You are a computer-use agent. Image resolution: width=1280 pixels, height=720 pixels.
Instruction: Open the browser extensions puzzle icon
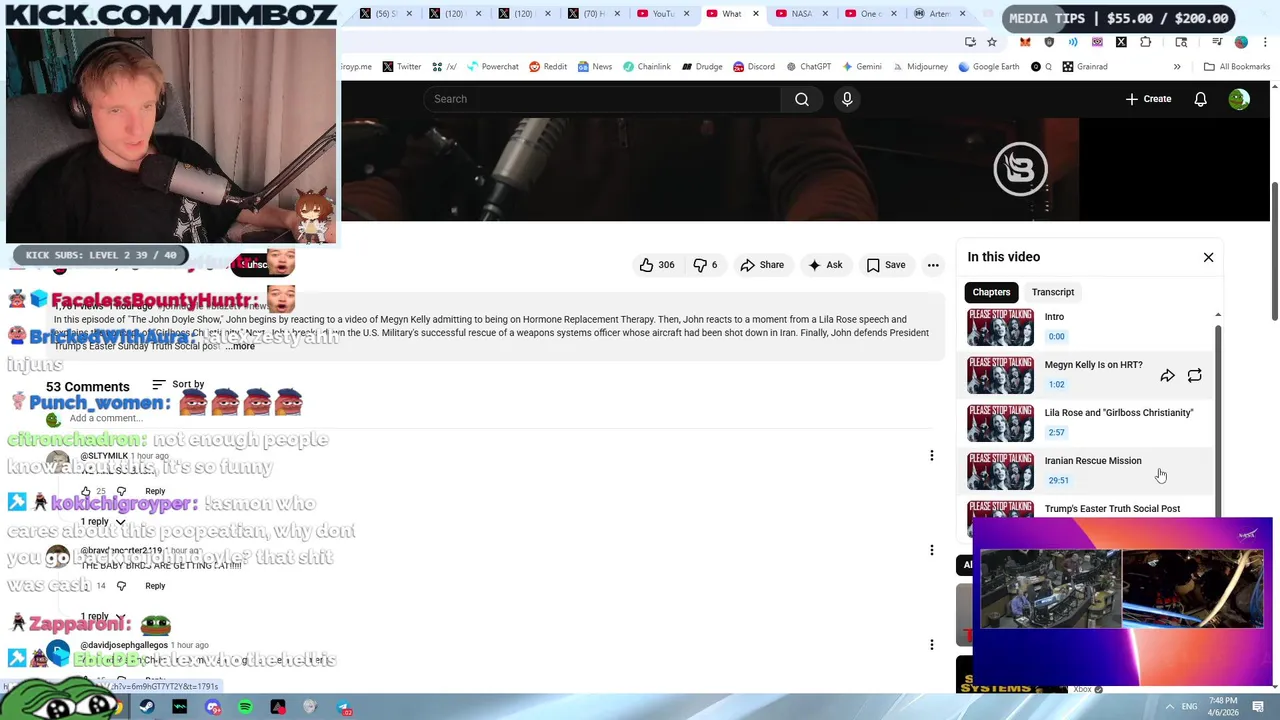tap(1145, 42)
